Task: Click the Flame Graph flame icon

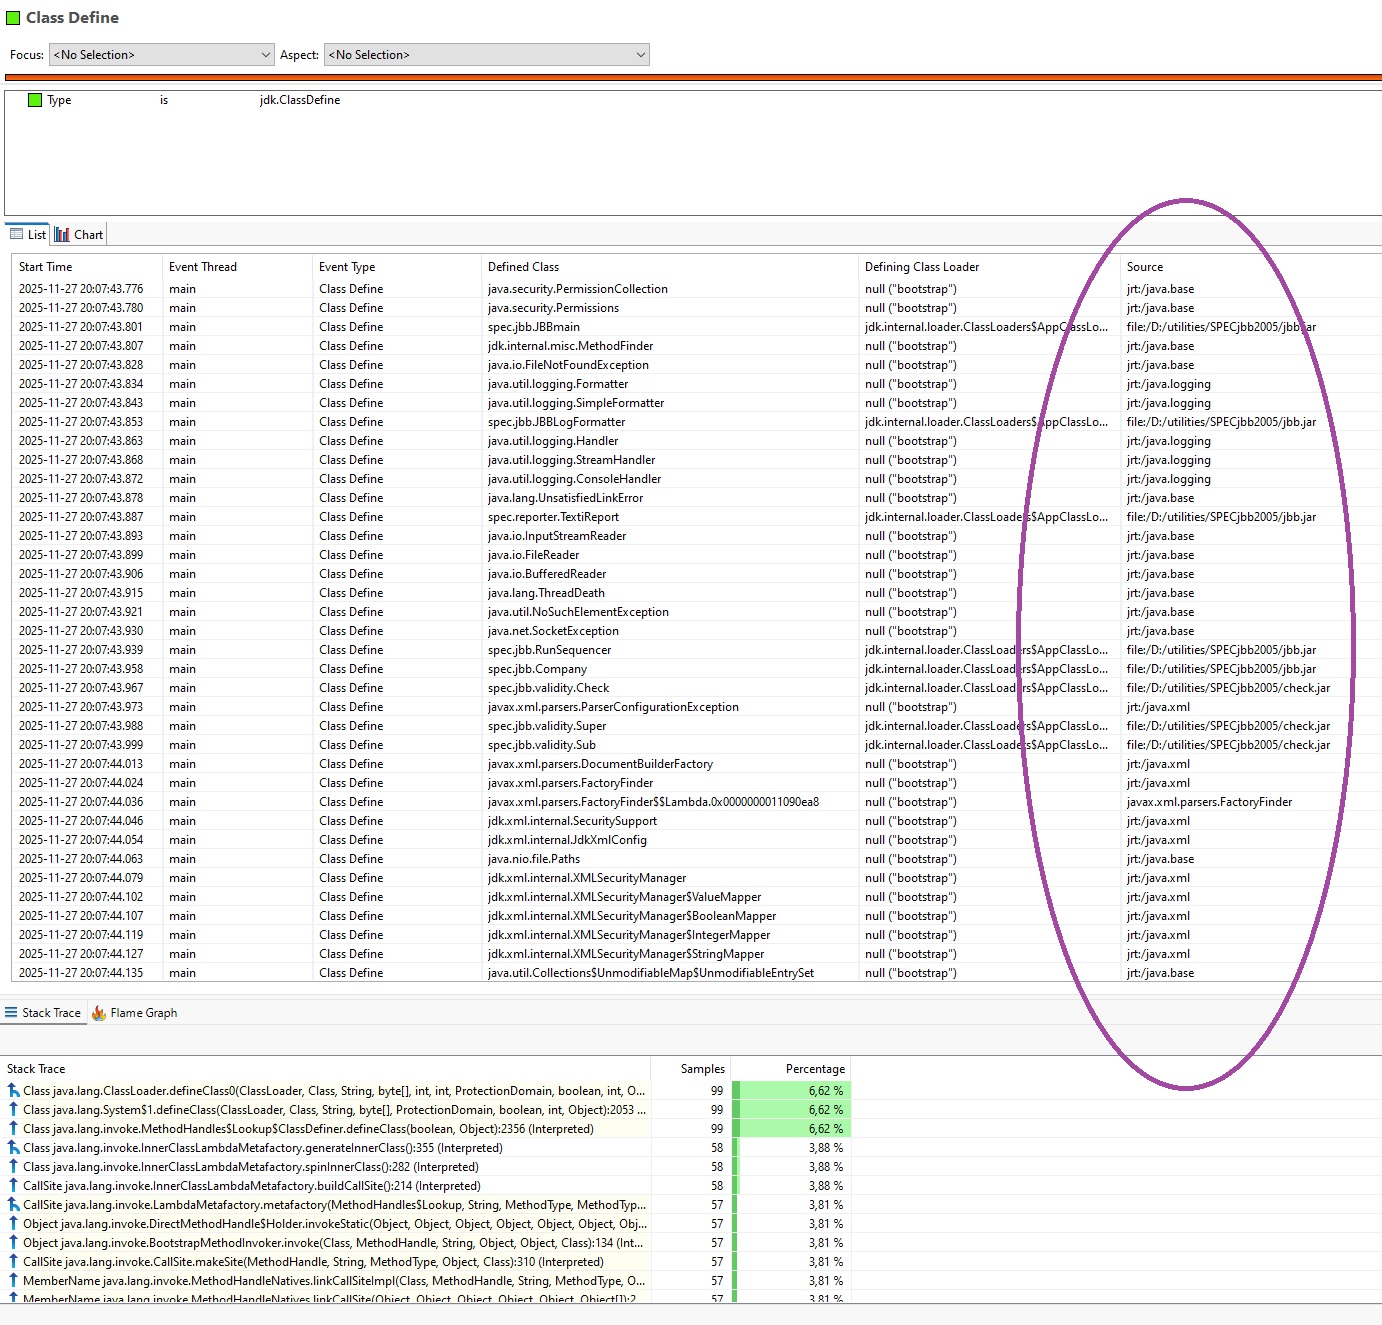Action: [99, 1013]
